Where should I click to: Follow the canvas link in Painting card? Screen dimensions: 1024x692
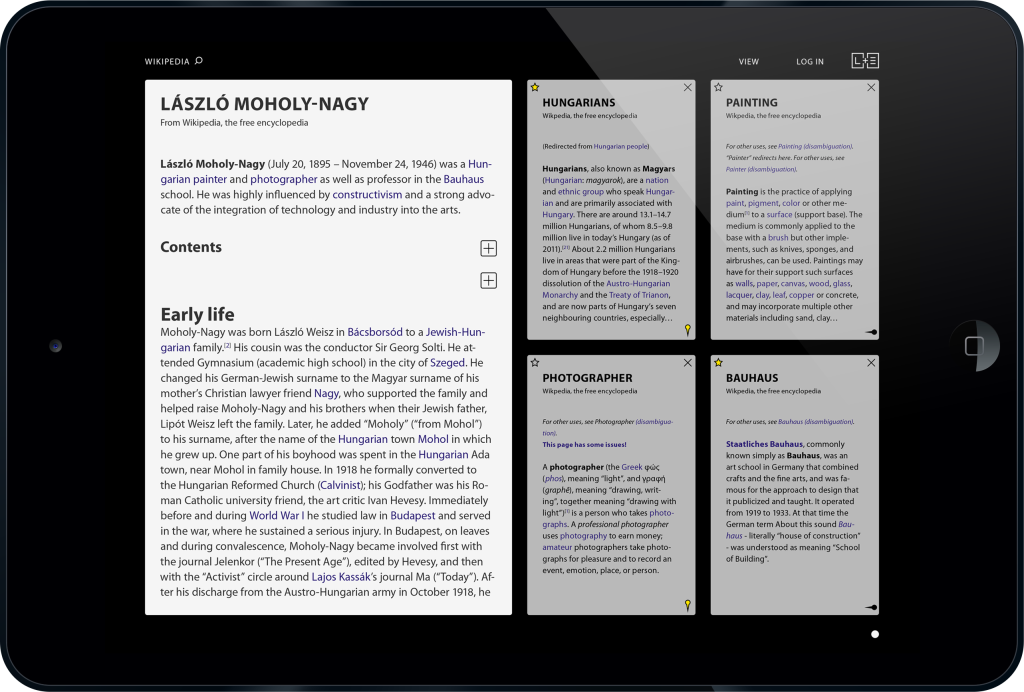coord(793,284)
